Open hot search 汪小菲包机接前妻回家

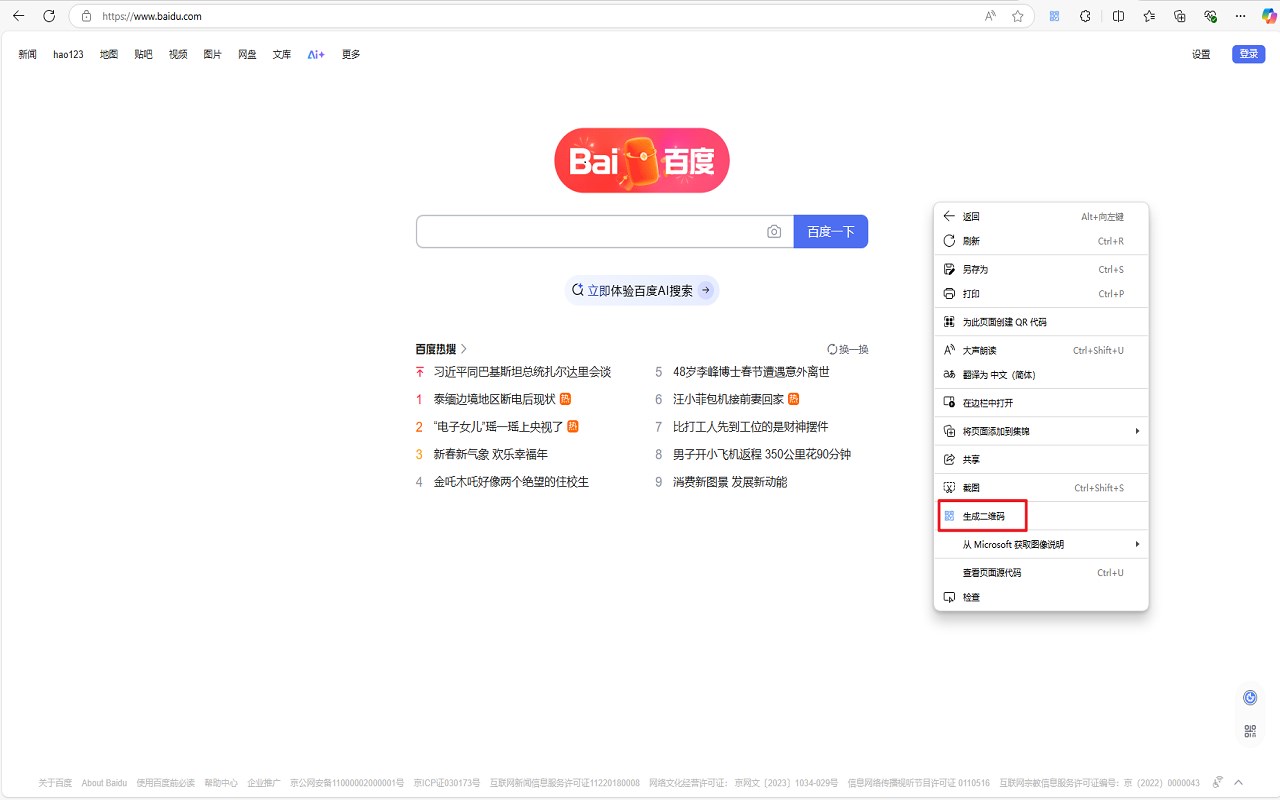(x=728, y=399)
